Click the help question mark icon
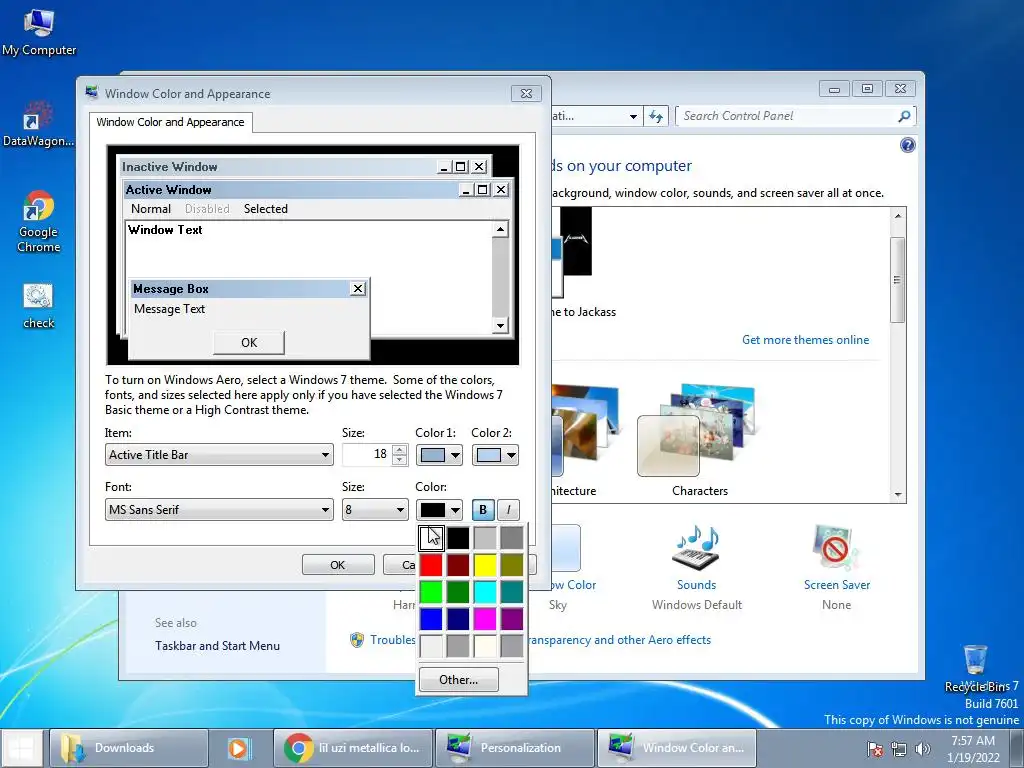The image size is (1024, 768). pos(907,145)
